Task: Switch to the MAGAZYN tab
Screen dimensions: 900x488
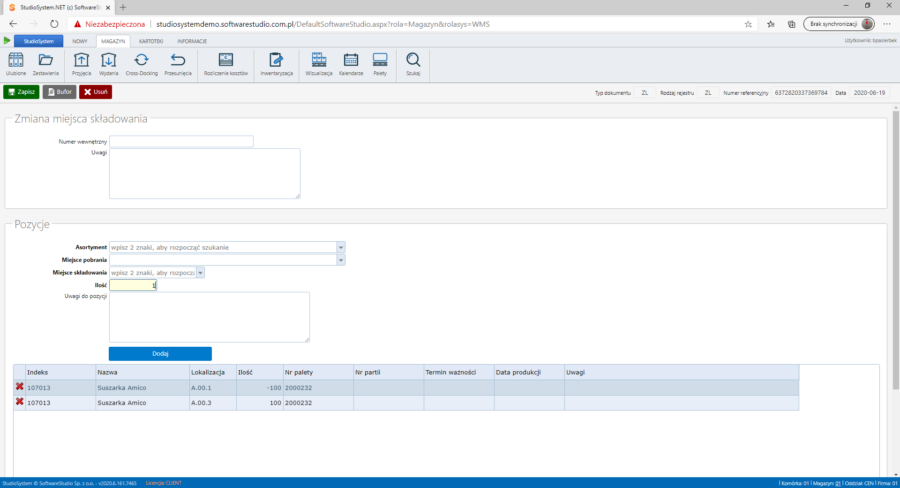Action: click(x=113, y=41)
